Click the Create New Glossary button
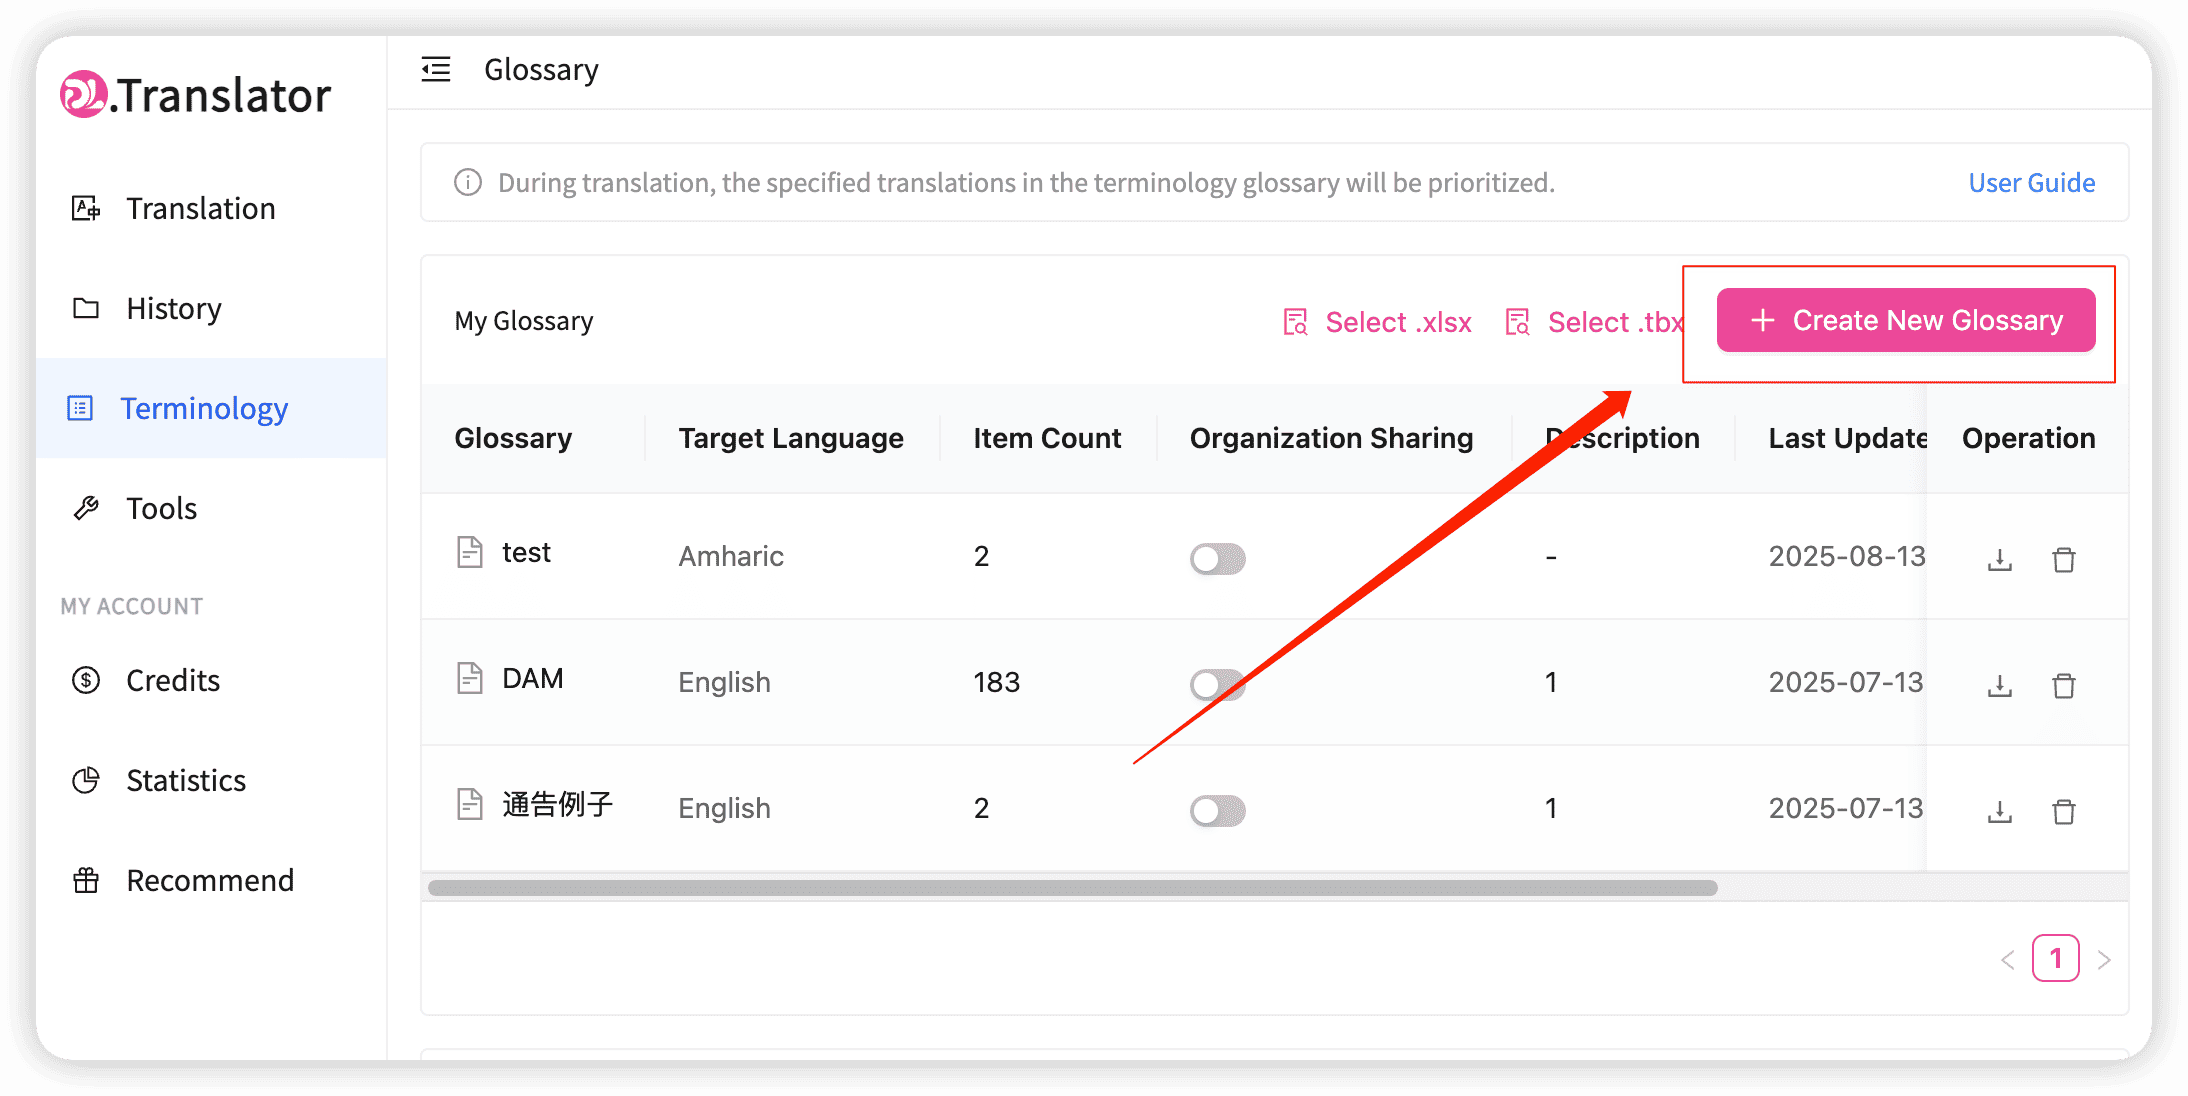2188x1096 pixels. (x=1904, y=320)
